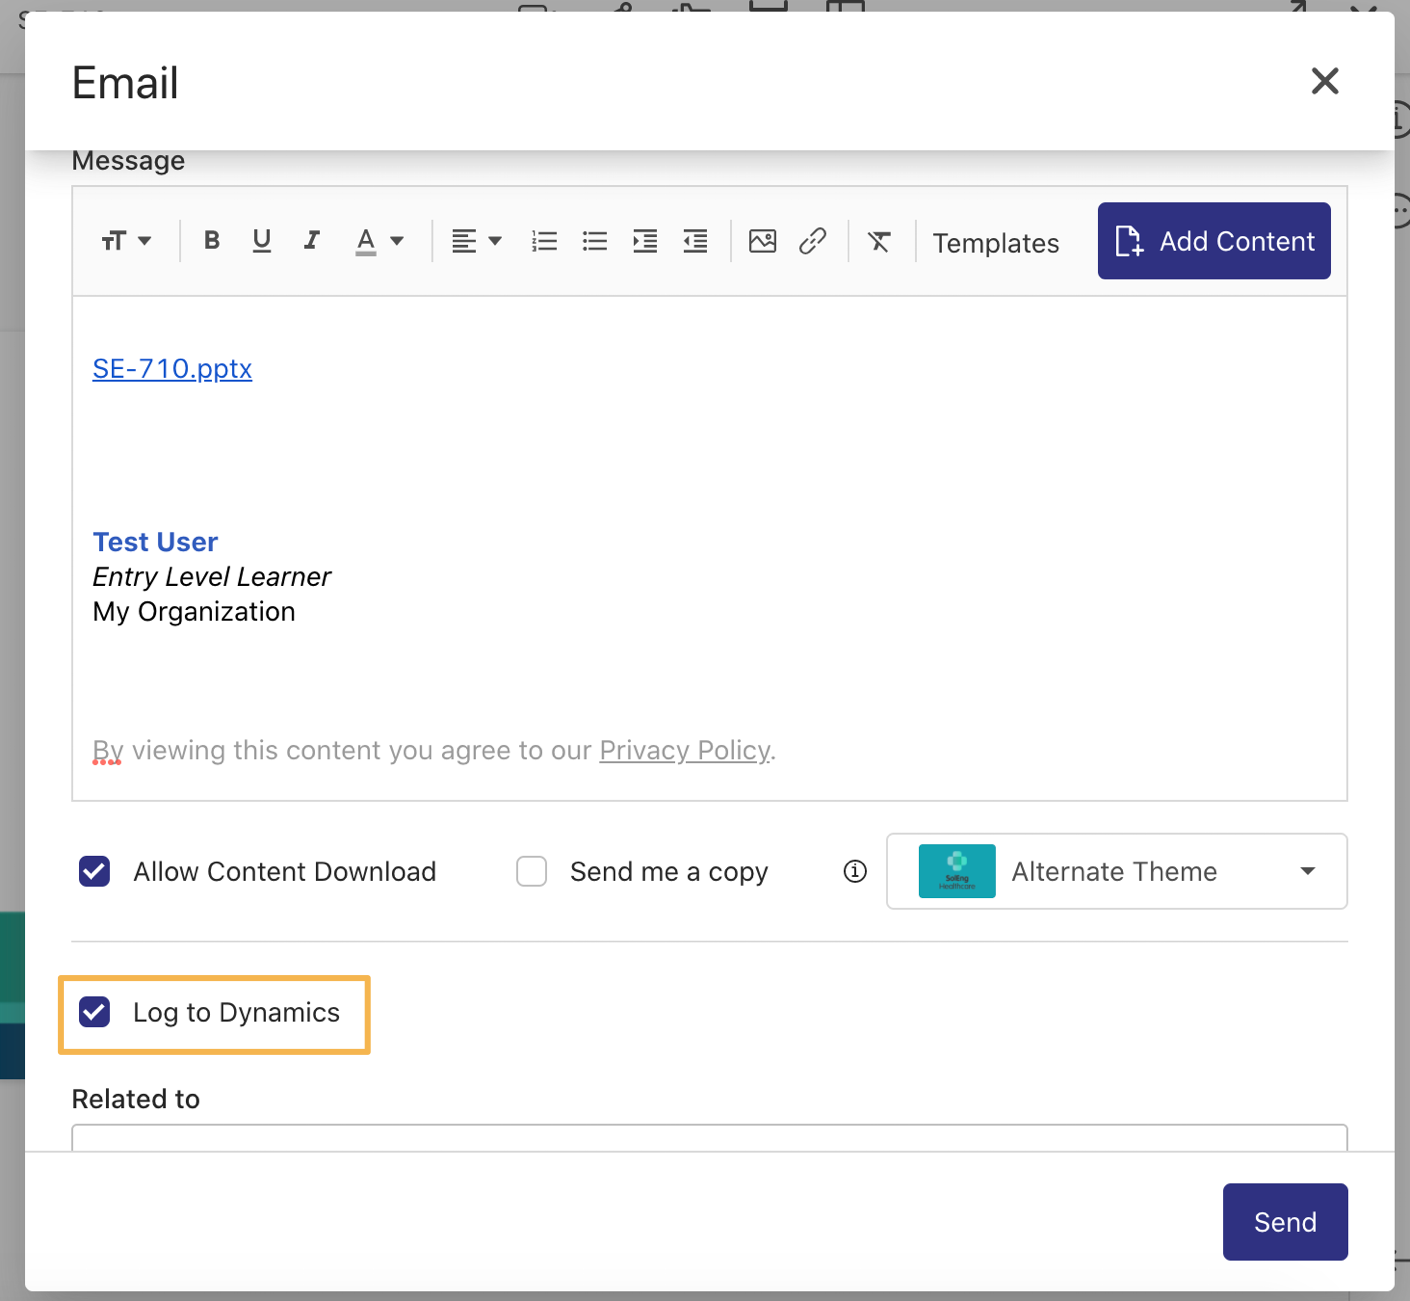Viewport: 1410px width, 1301px height.
Task: Decrease paragraph indent
Action: [x=696, y=241]
